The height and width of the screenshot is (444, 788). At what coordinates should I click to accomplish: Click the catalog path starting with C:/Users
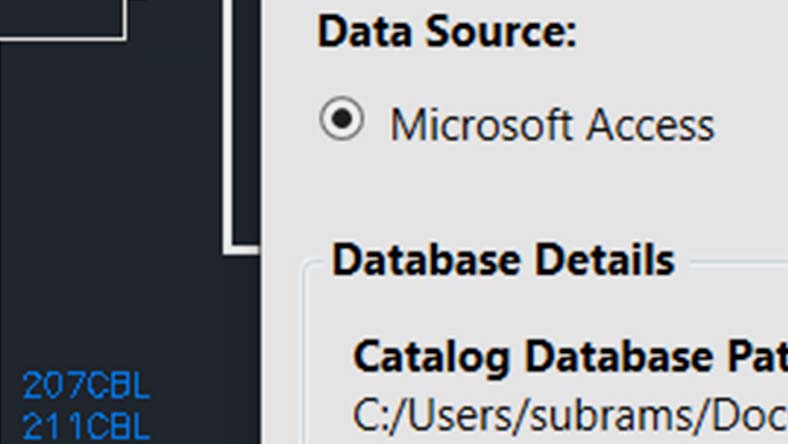[x=570, y=413]
